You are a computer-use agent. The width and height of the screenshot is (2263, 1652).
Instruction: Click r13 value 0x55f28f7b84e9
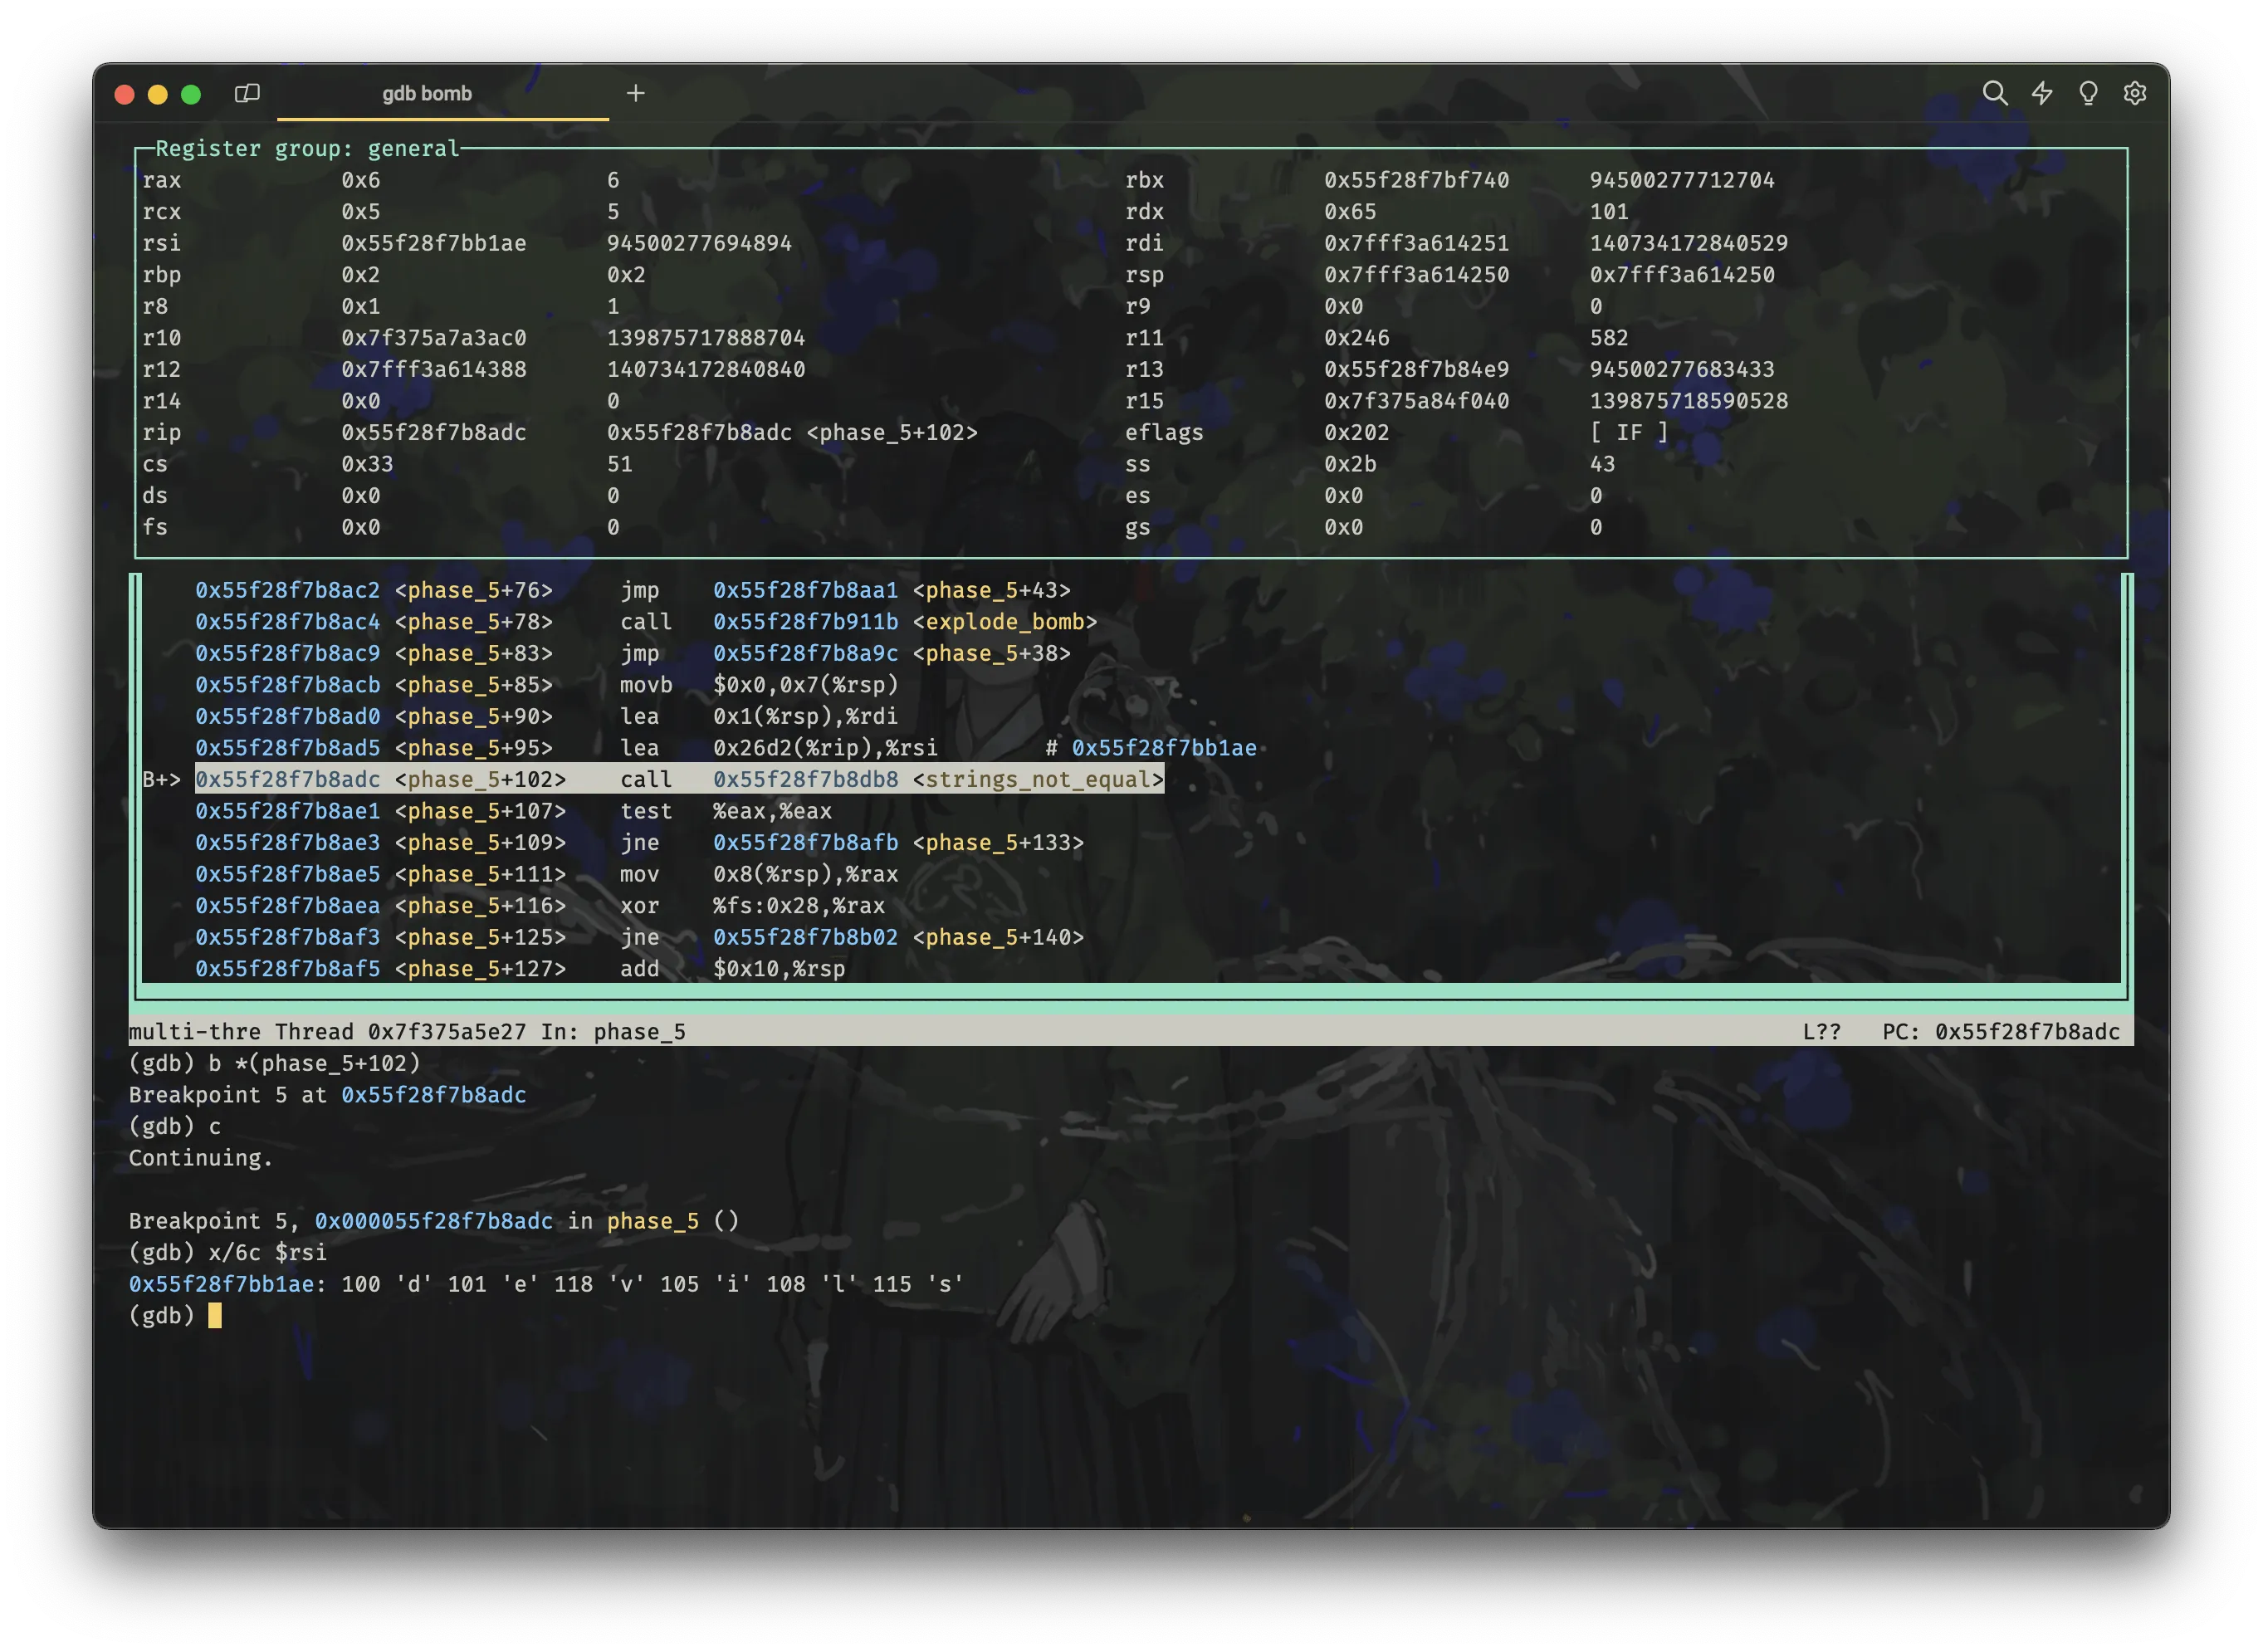(1417, 369)
